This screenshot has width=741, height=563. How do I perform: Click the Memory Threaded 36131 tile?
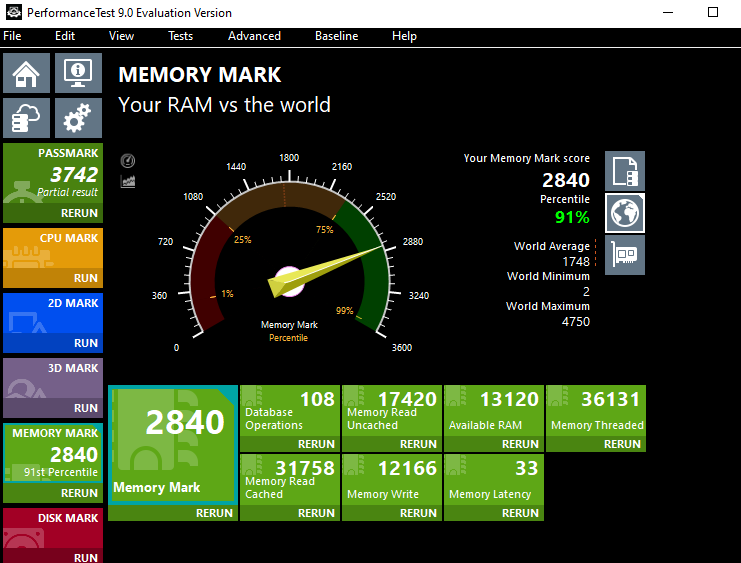[596, 411]
